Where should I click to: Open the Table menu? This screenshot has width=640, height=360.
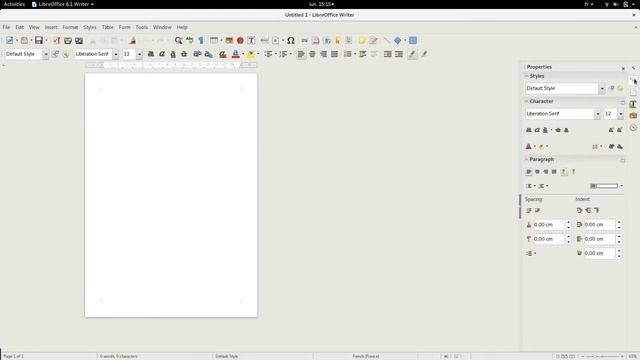tap(107, 27)
